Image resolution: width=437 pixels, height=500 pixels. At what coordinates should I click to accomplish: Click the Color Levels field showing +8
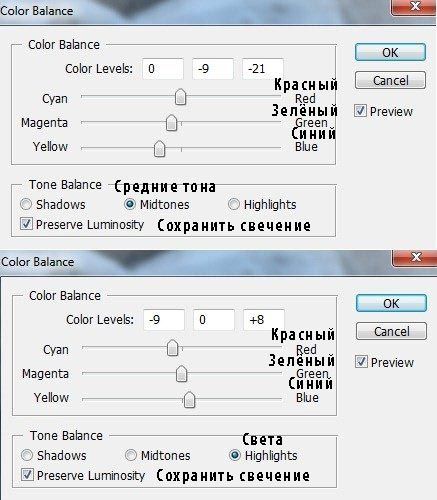pyautogui.click(x=264, y=320)
